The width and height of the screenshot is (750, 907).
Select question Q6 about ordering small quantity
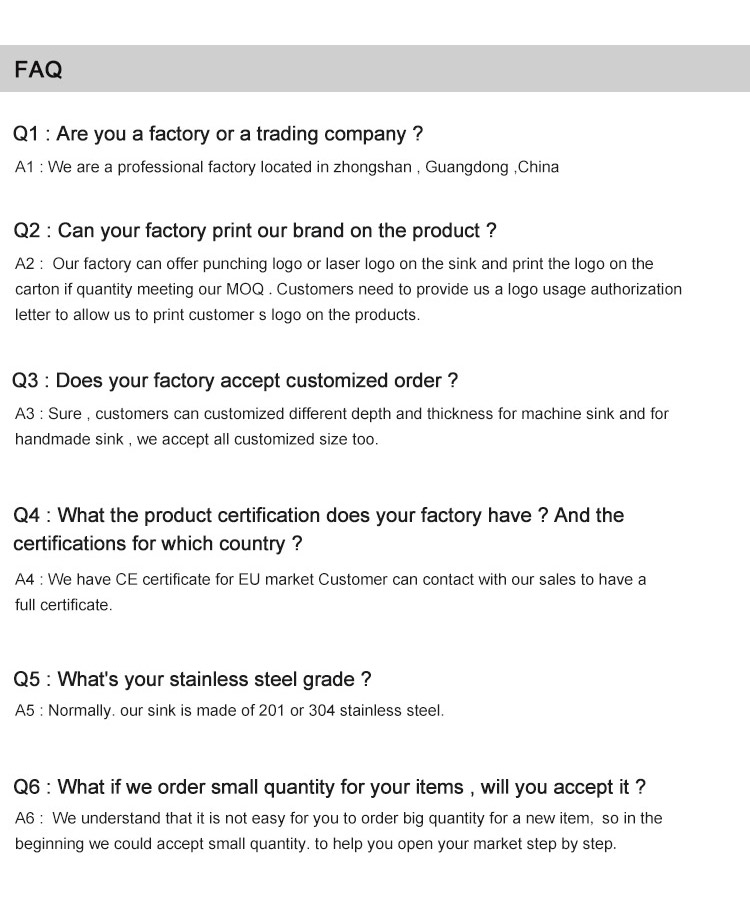pos(329,787)
